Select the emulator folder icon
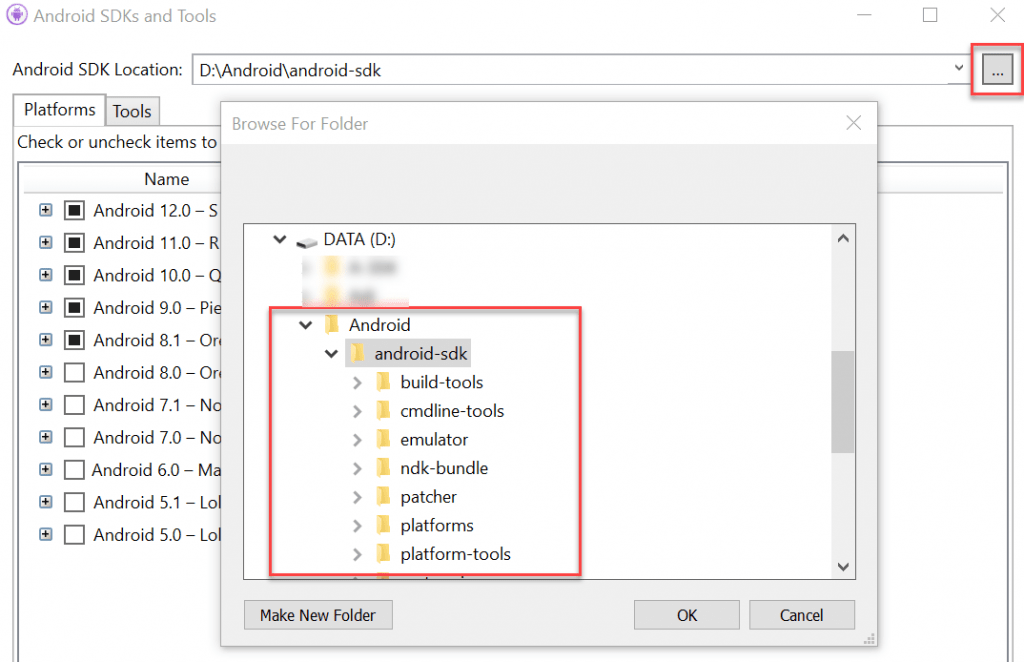 tap(384, 439)
